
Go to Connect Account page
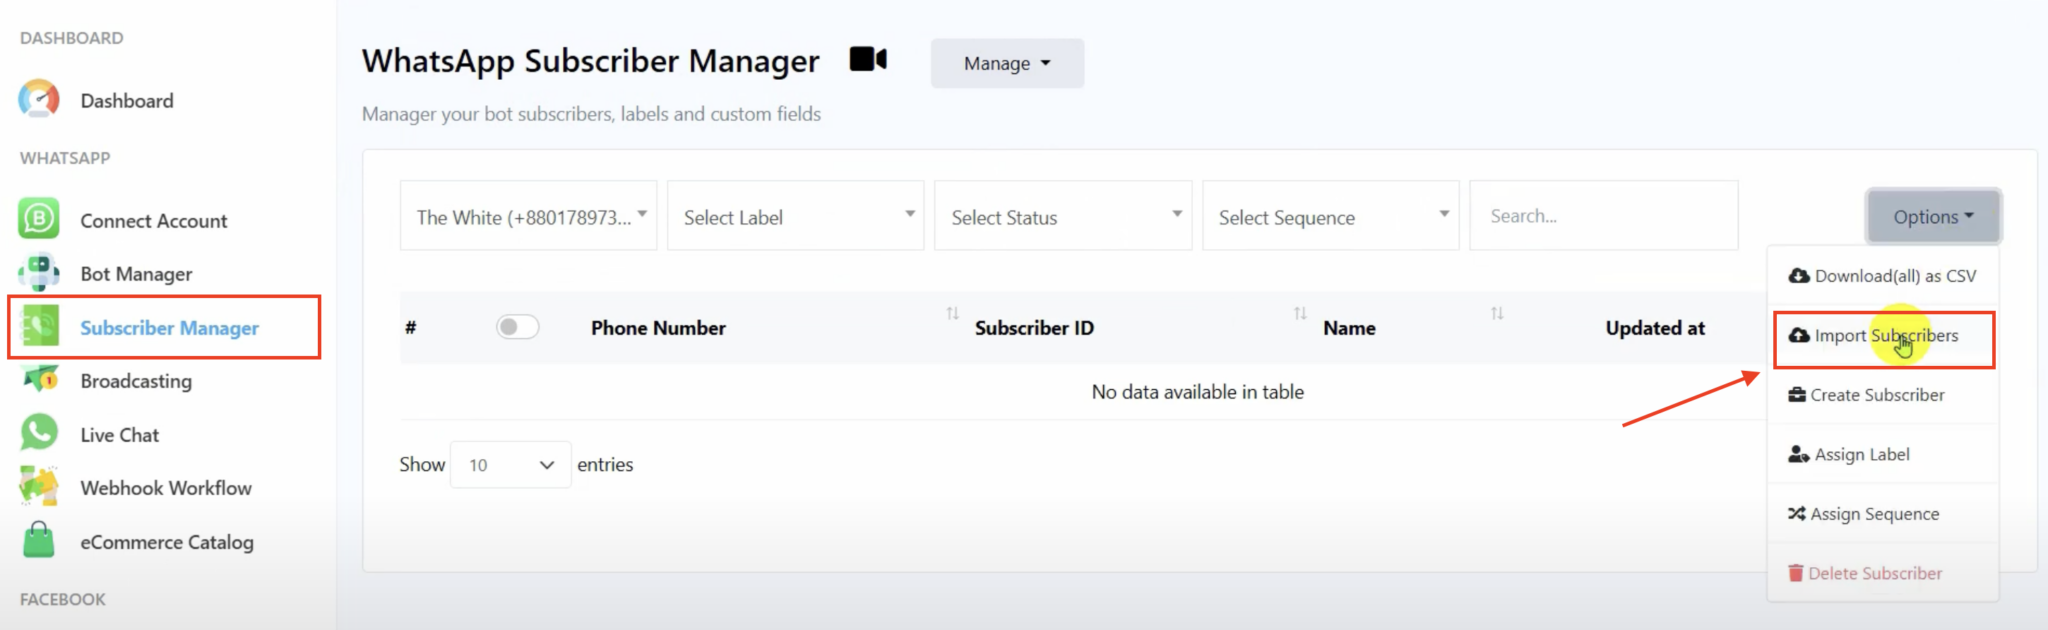click(154, 221)
